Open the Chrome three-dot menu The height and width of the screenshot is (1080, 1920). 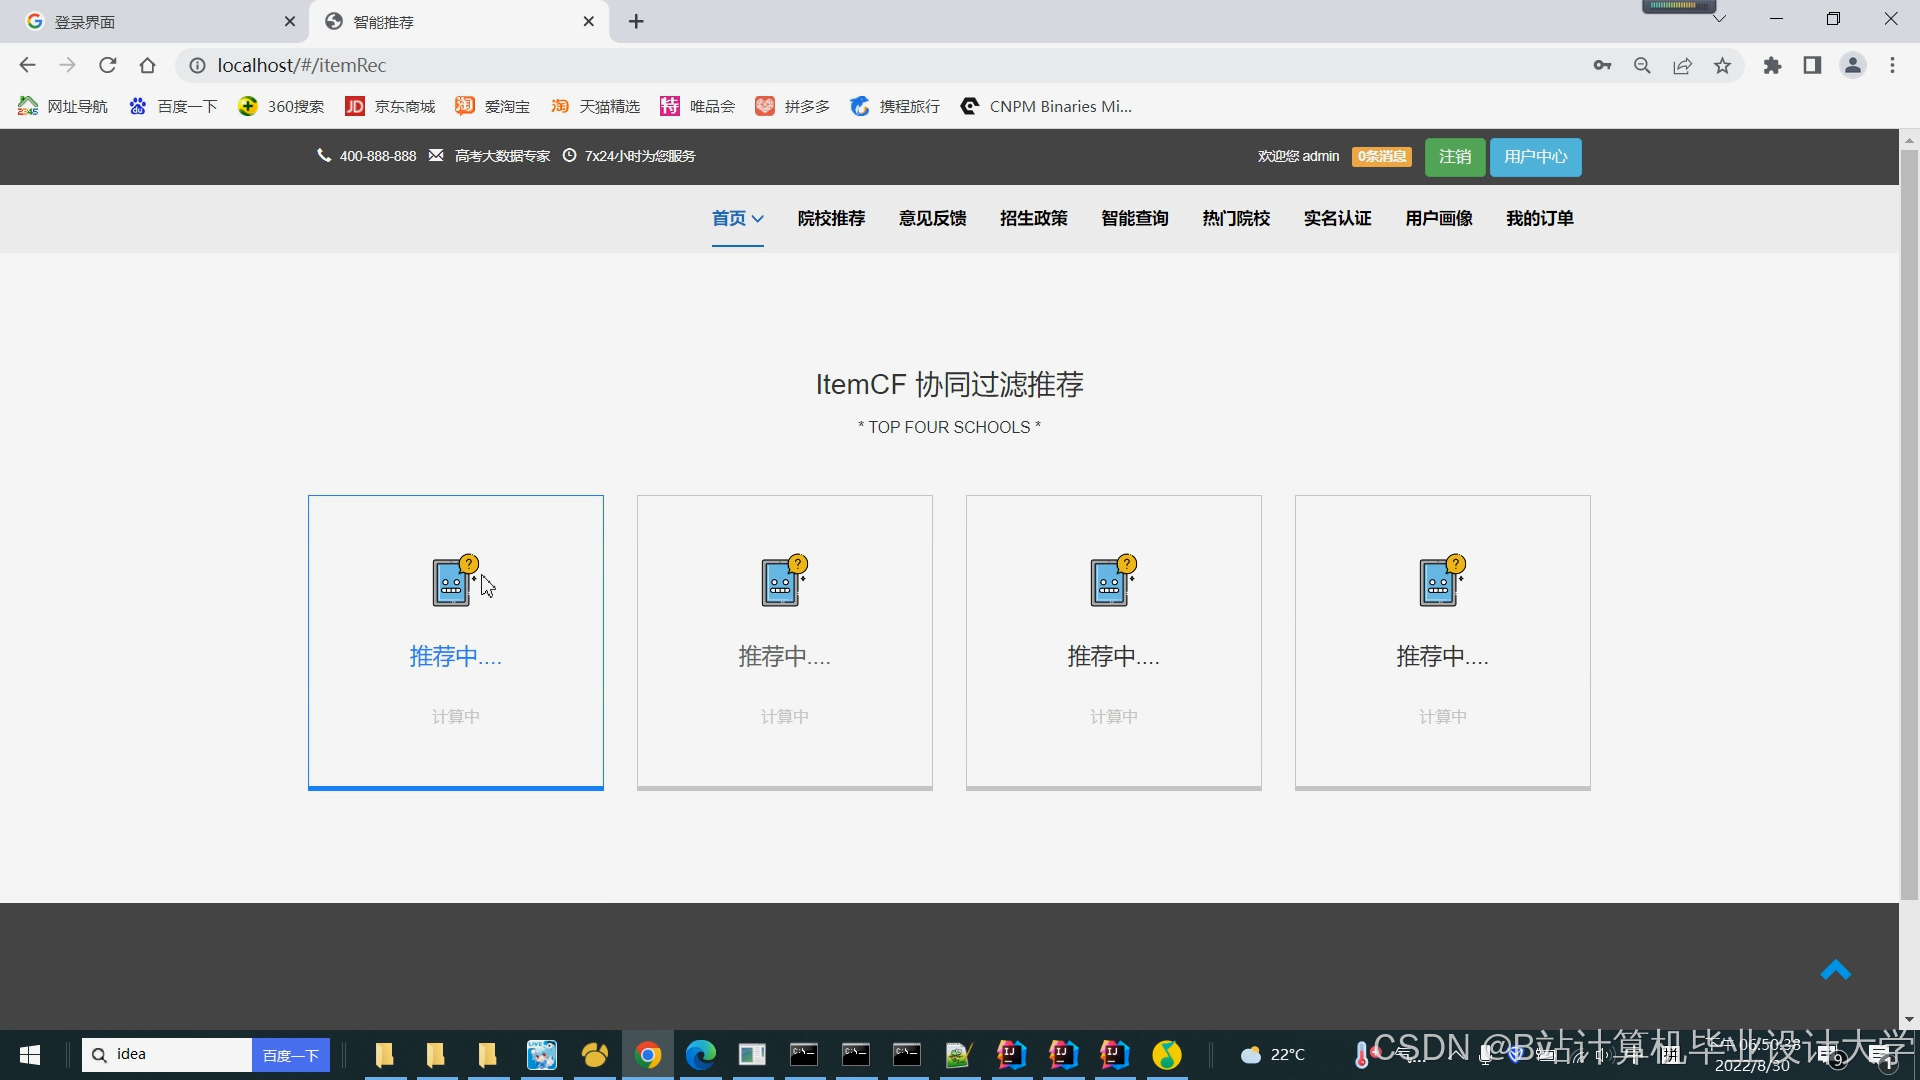(x=1892, y=66)
